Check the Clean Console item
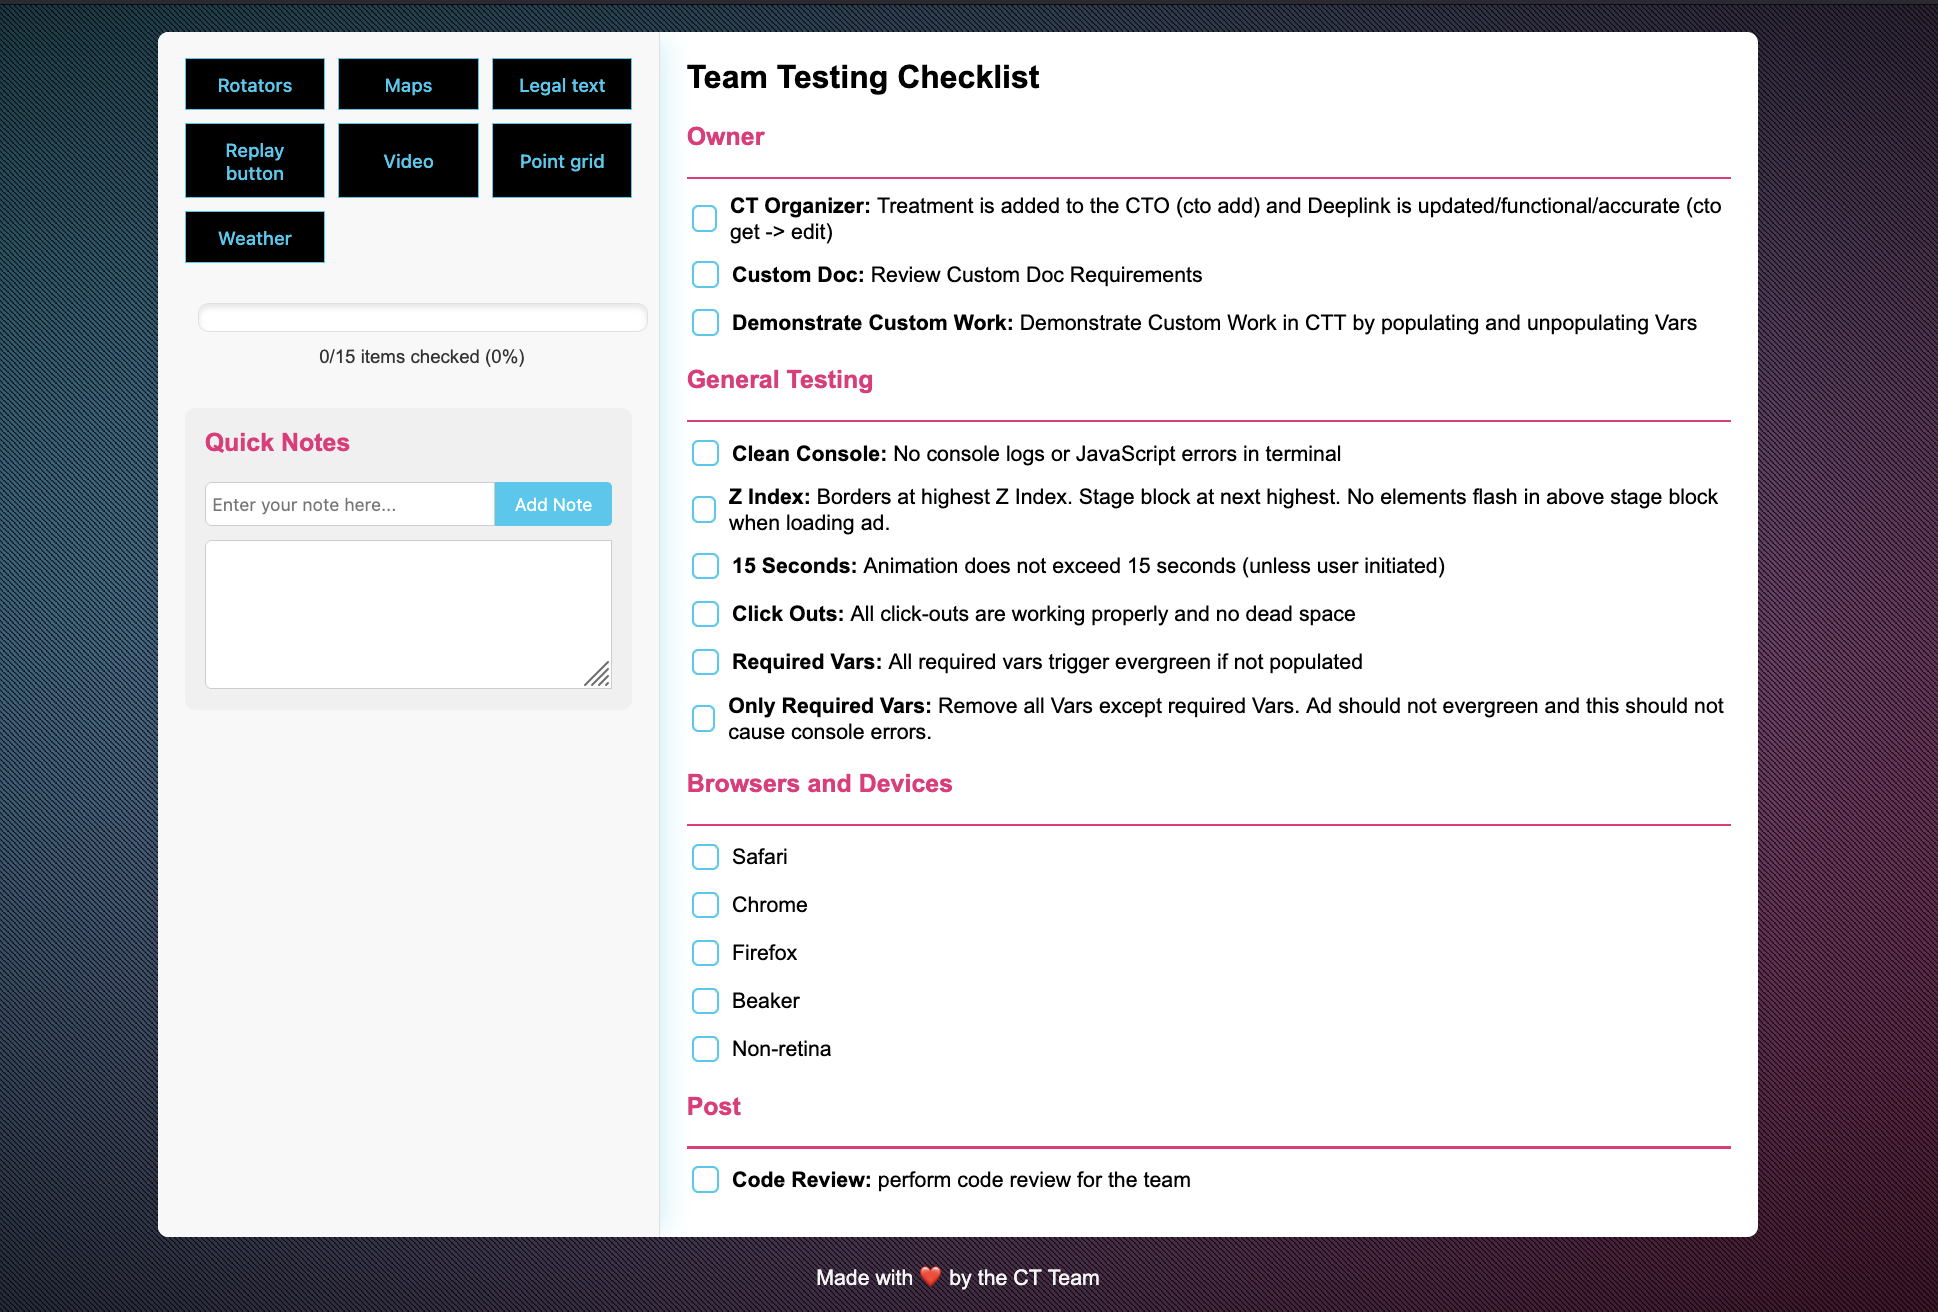The height and width of the screenshot is (1312, 1938). (705, 454)
